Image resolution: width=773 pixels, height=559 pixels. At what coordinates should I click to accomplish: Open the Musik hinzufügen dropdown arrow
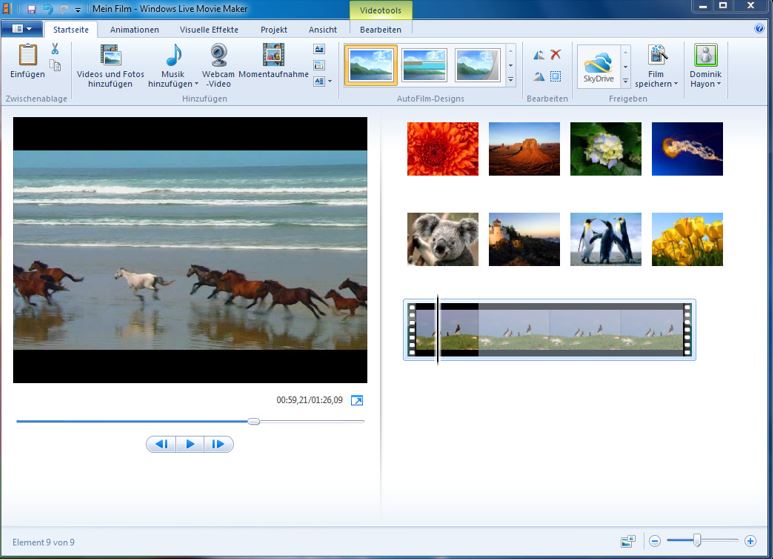(196, 84)
